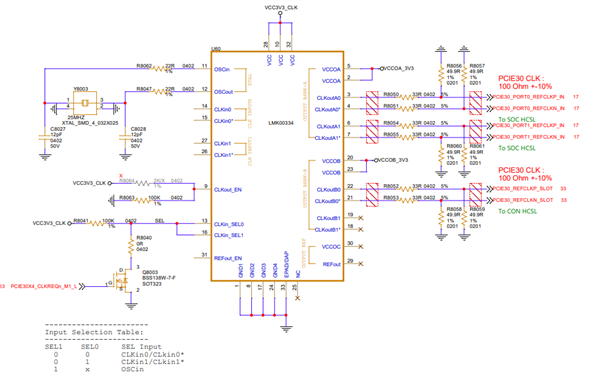Click the REFout_EN pin label
This screenshot has height=382, width=600.
coord(228,258)
